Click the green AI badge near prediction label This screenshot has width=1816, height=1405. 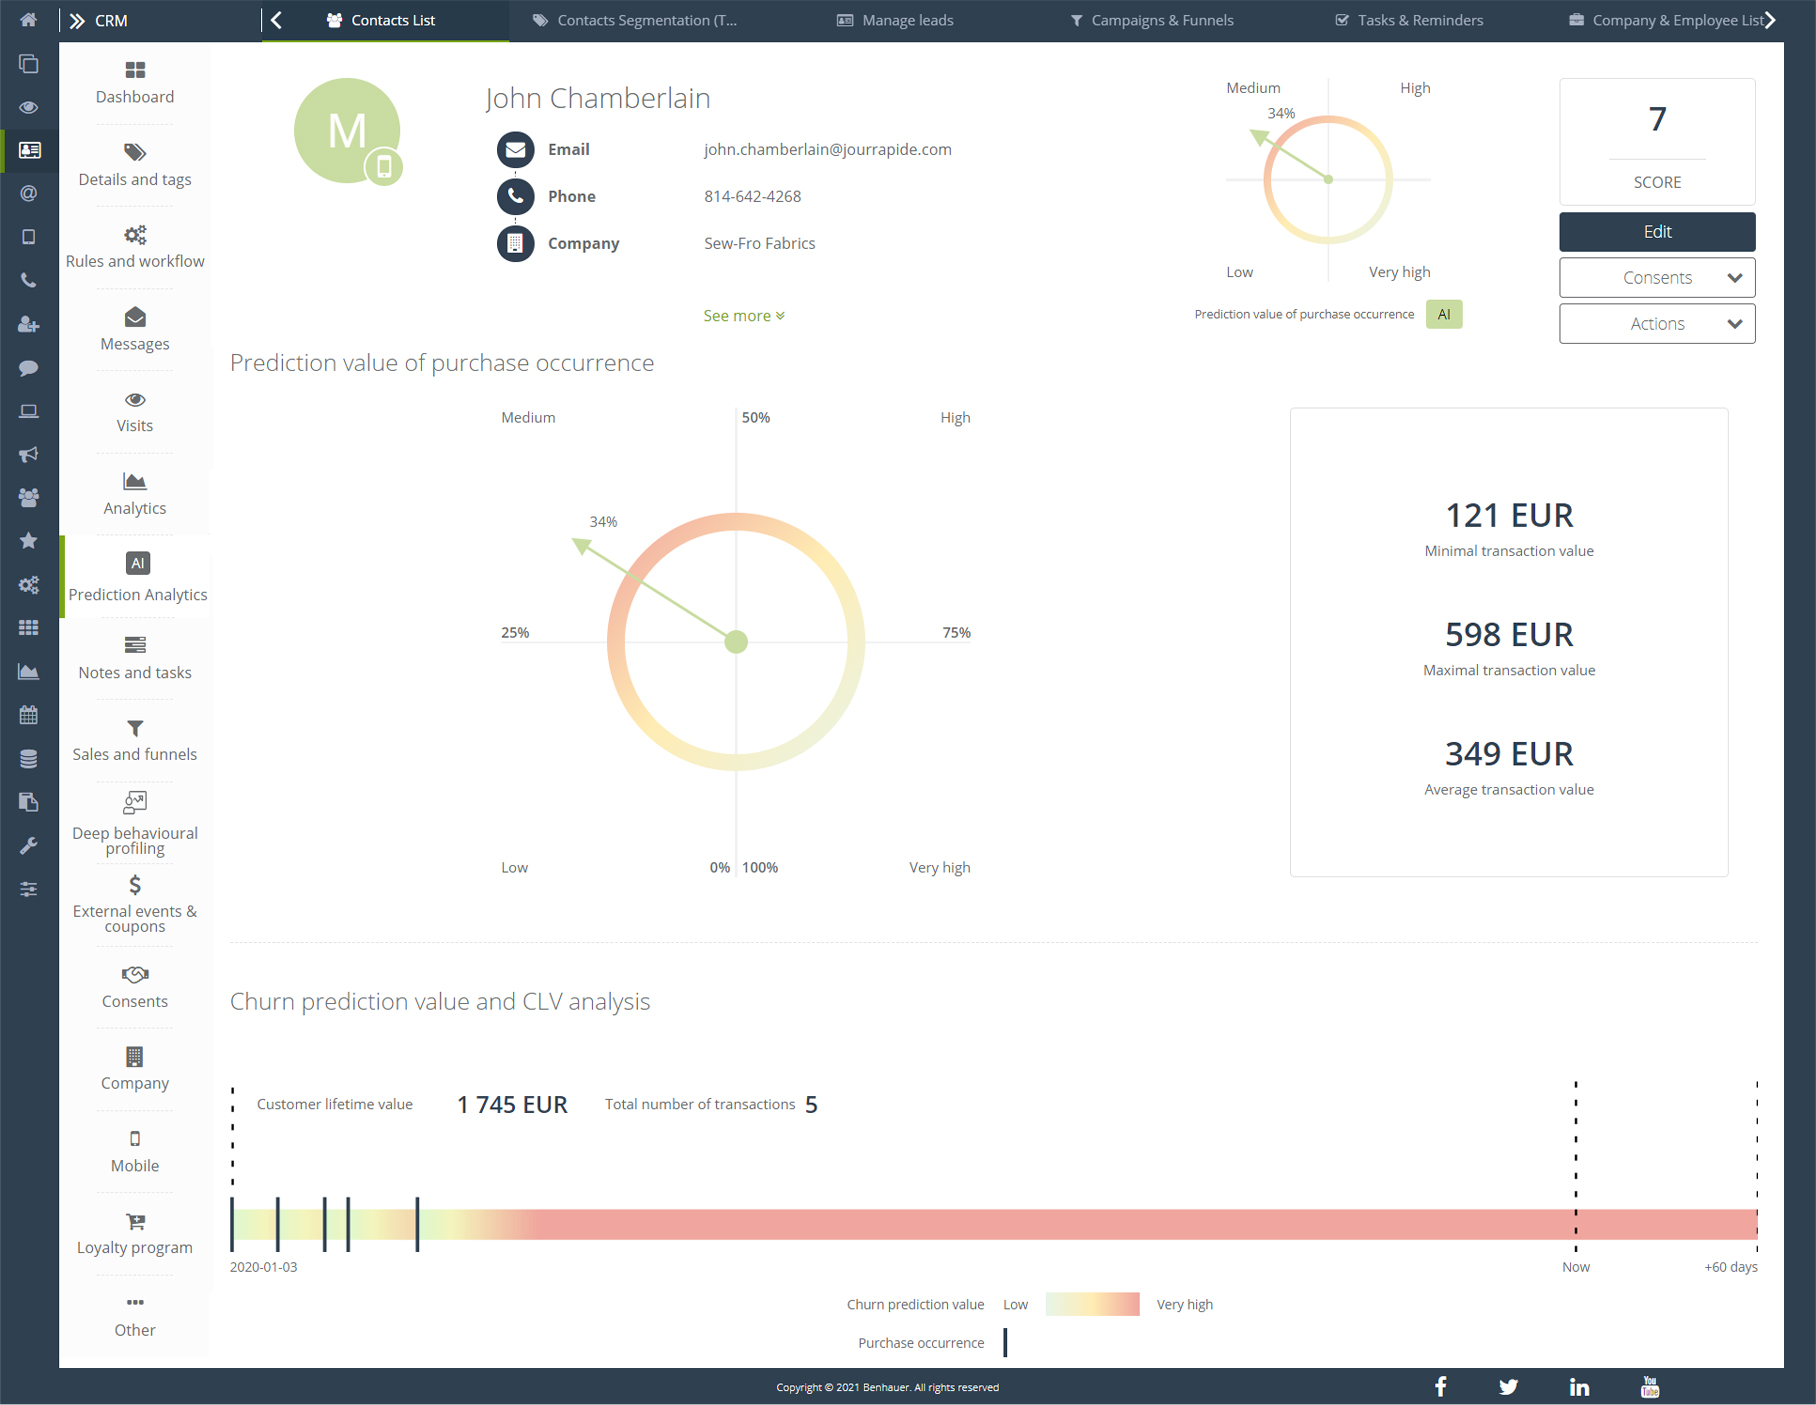(x=1444, y=314)
